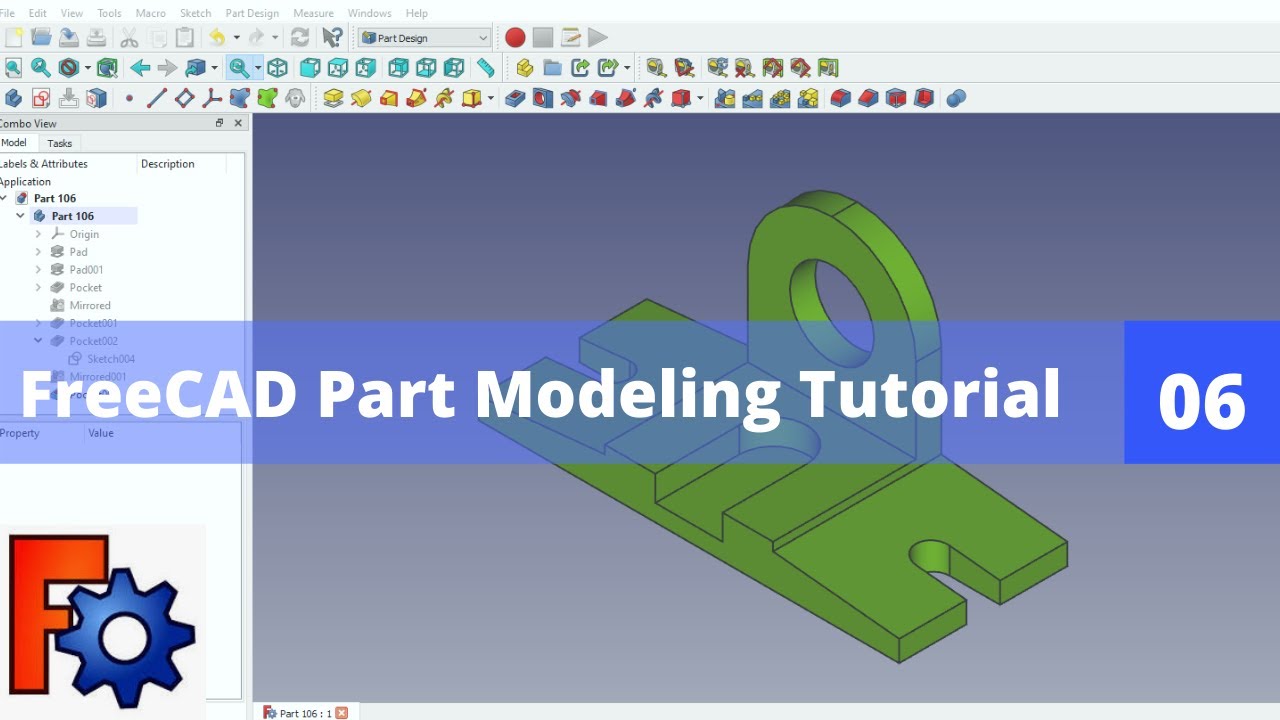Collapse the Pocket002 tree node

(38, 341)
